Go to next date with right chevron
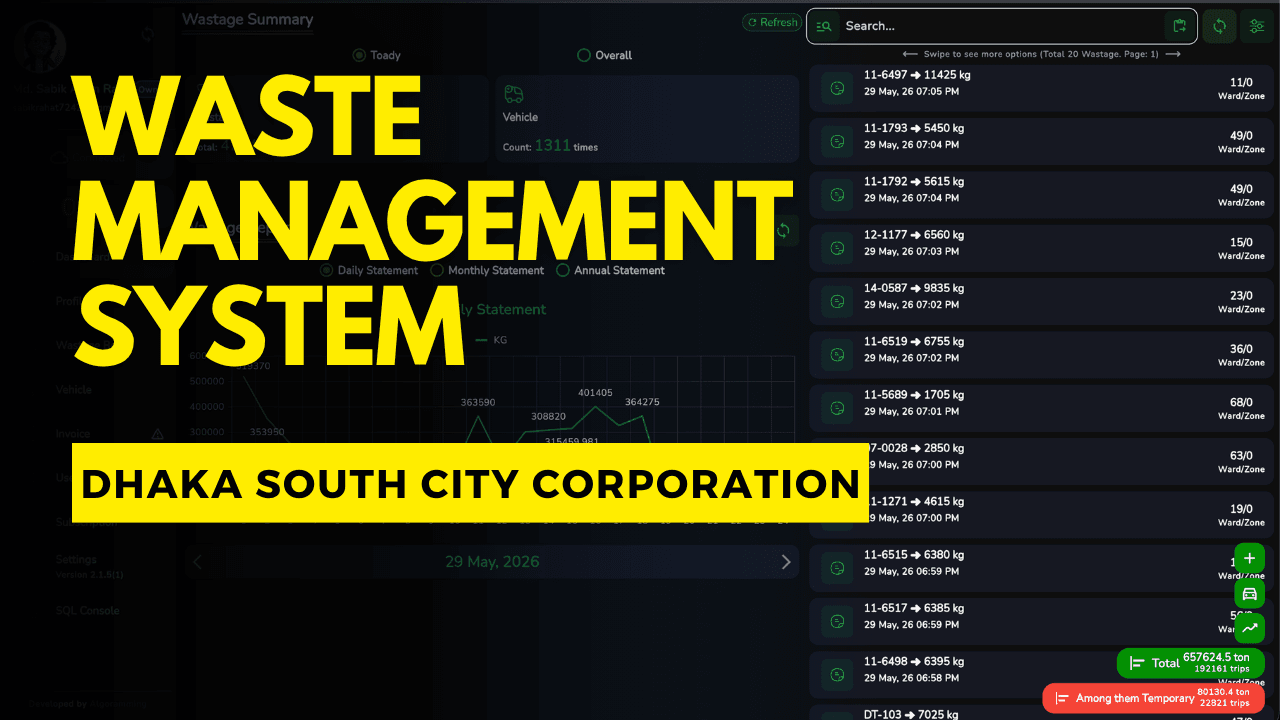This screenshot has width=1280, height=720. click(x=786, y=562)
